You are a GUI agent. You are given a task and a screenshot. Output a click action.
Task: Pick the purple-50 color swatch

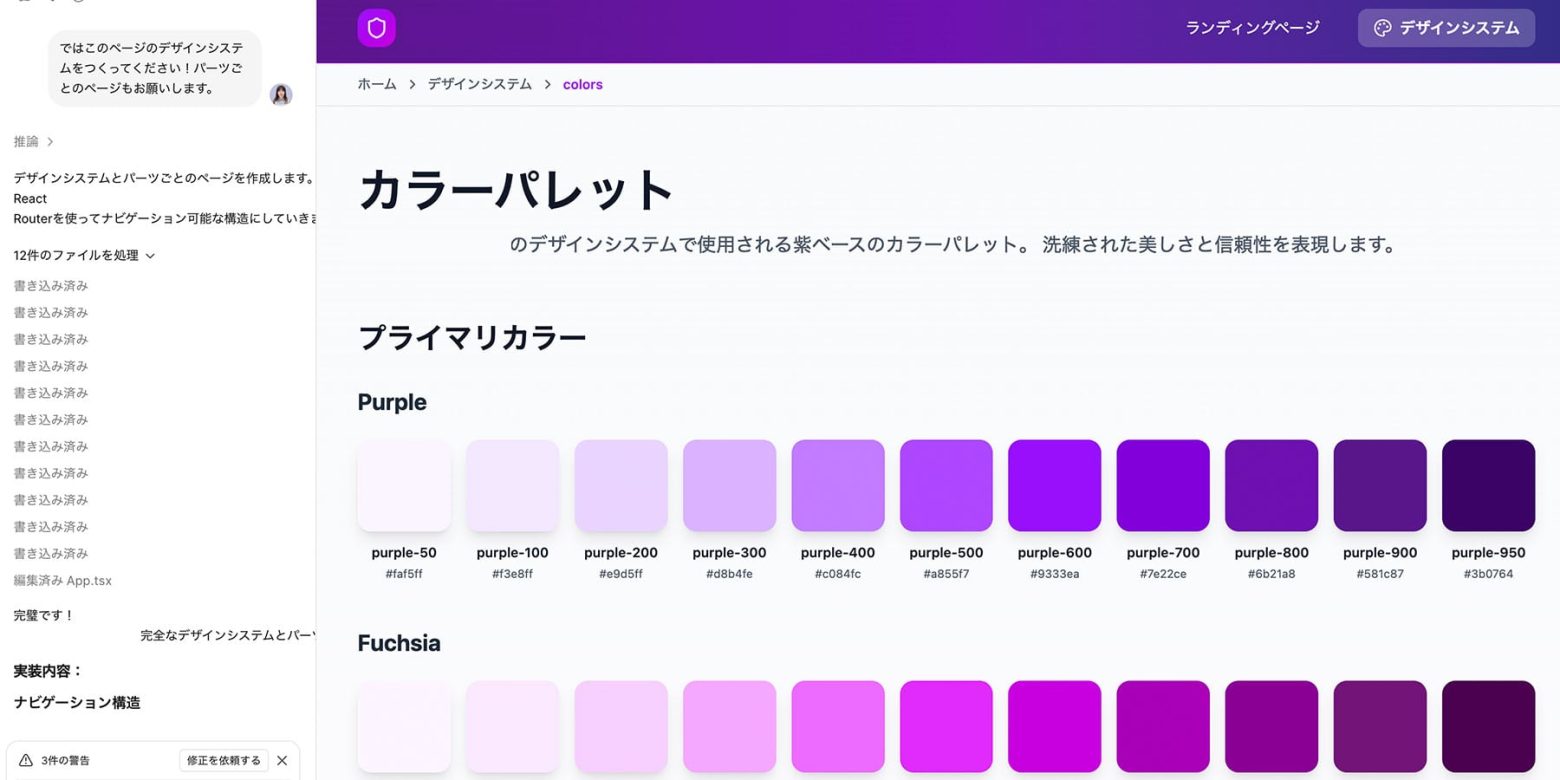(x=404, y=485)
